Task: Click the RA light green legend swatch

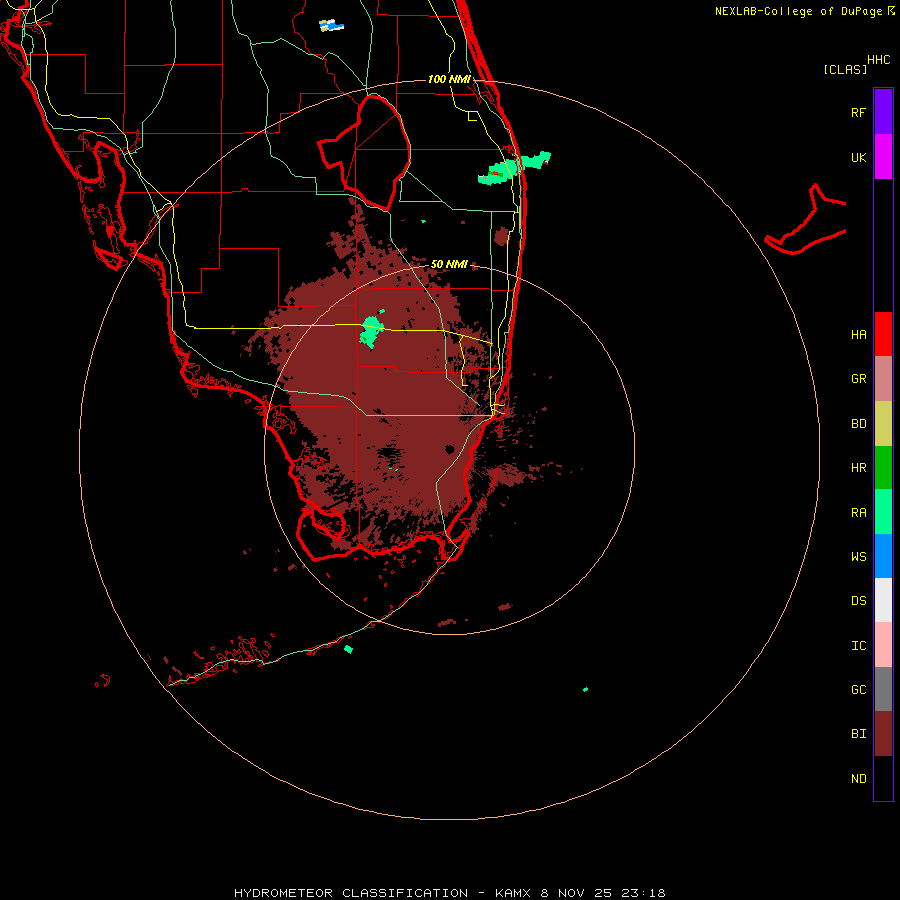Action: point(883,512)
